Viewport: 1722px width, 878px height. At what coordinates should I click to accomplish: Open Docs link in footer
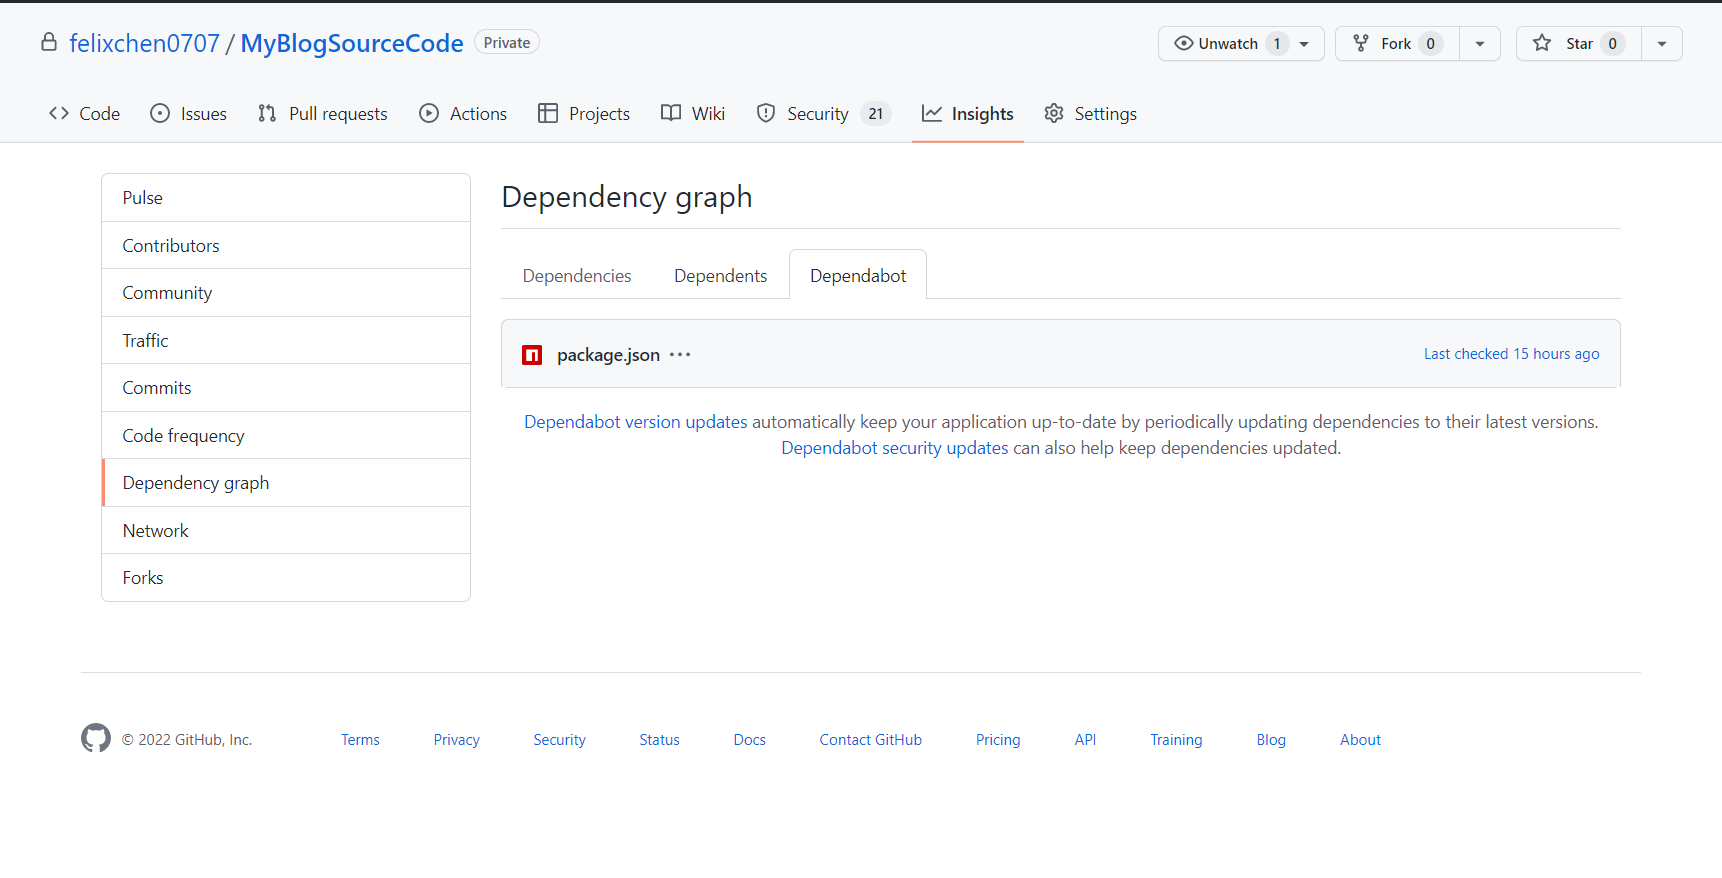point(749,740)
